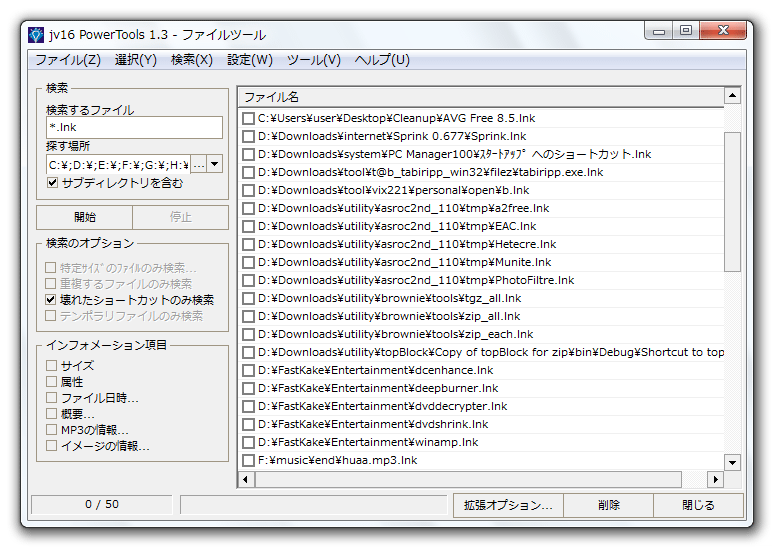
Task: Minimize the jv16 PowerTools window
Action: coord(658,31)
